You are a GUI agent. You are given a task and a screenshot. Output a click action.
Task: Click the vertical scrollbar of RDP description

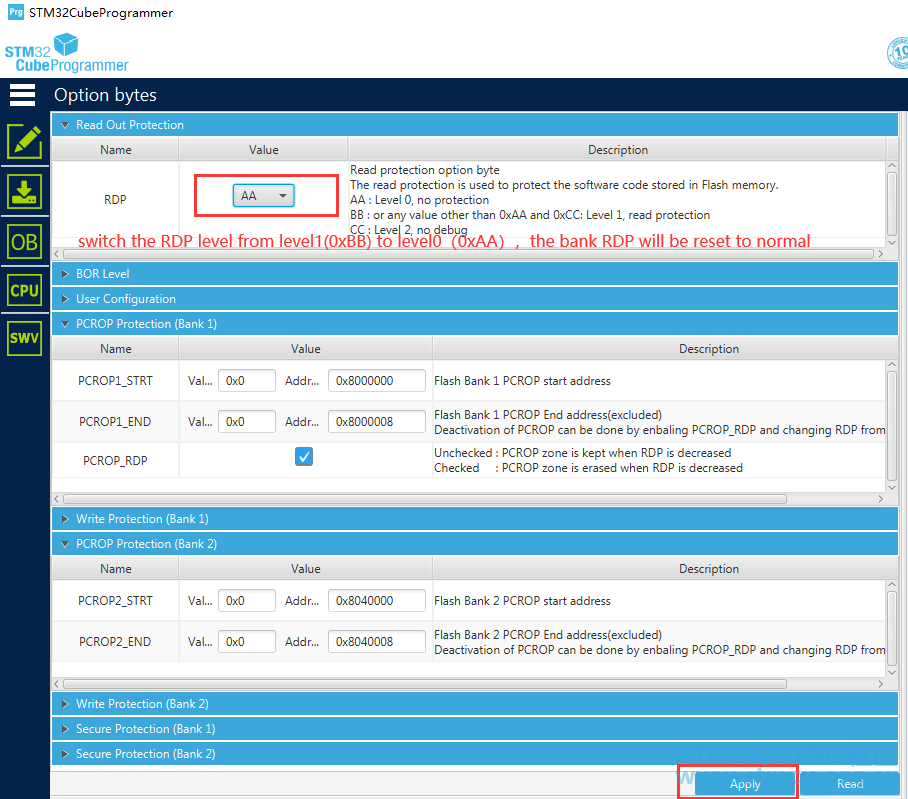pyautogui.click(x=892, y=203)
